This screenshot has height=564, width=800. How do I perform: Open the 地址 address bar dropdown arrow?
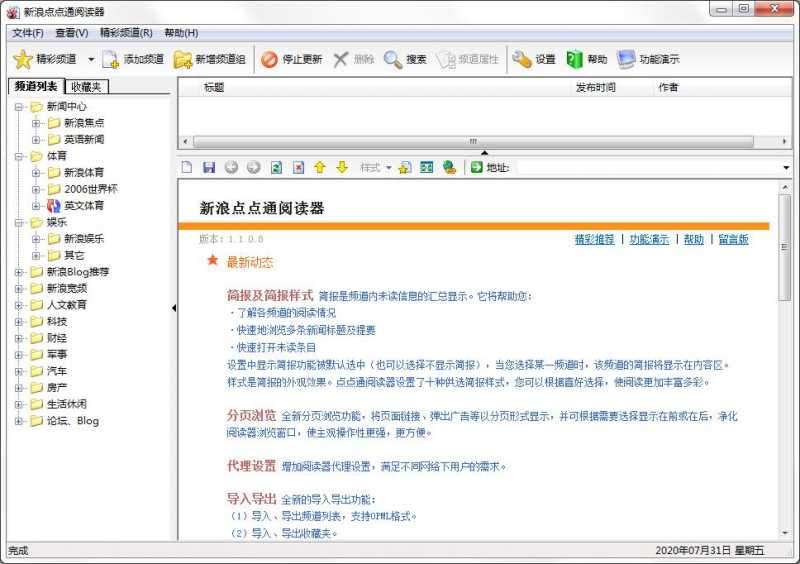(x=786, y=167)
